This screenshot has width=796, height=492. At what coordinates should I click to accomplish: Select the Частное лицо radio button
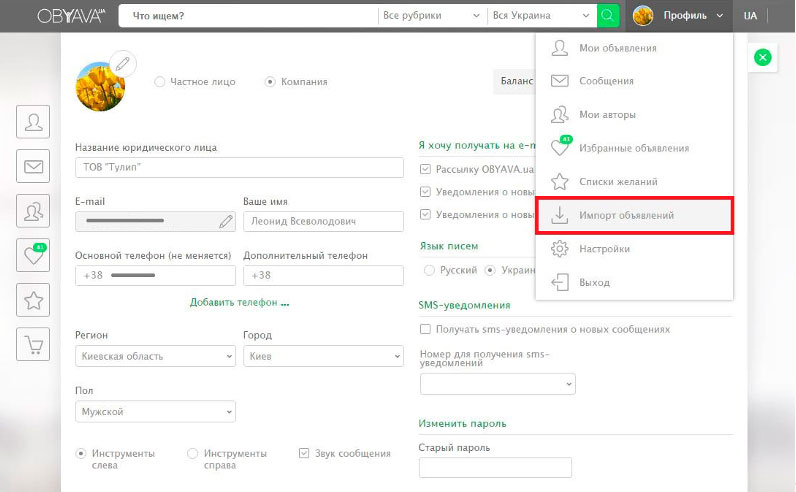click(x=160, y=82)
